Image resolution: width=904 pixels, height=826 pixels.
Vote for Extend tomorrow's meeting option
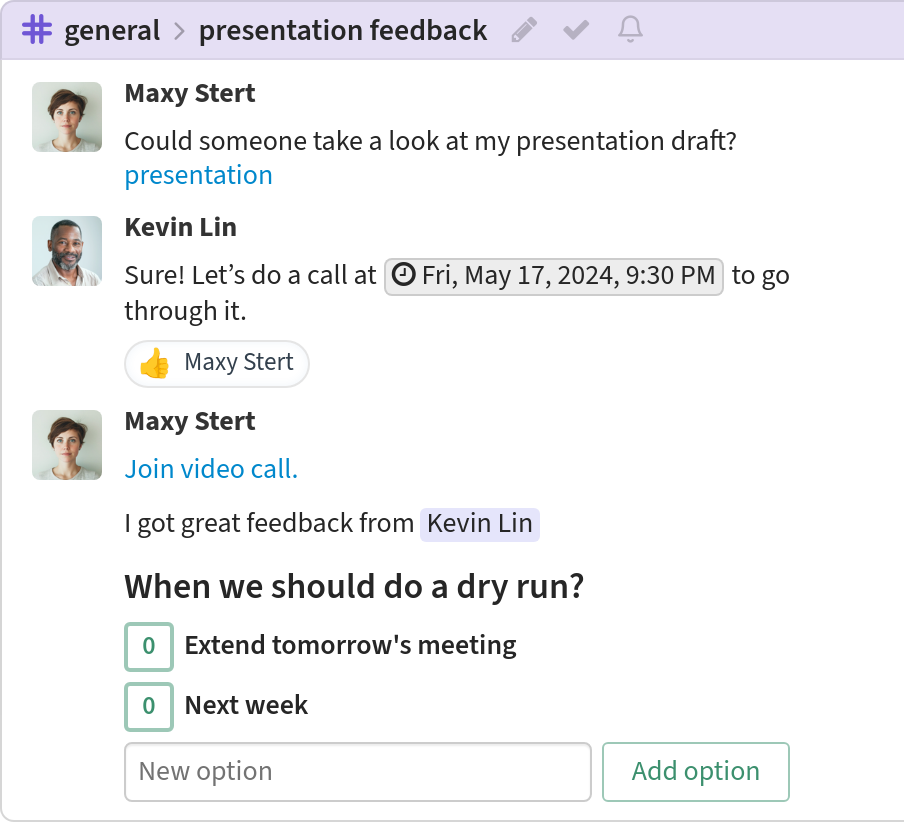tap(149, 646)
